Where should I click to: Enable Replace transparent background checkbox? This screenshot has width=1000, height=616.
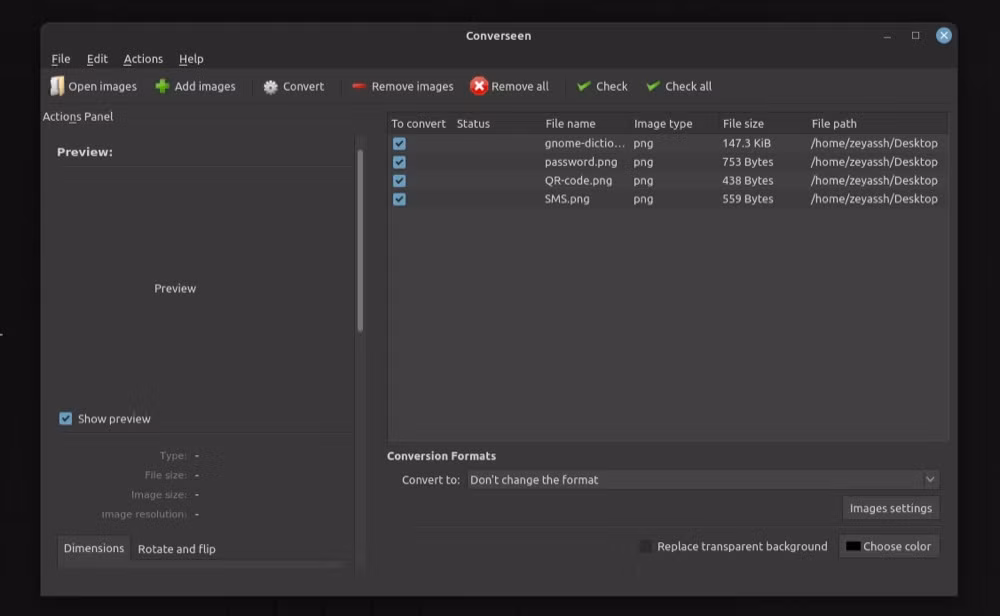point(645,546)
